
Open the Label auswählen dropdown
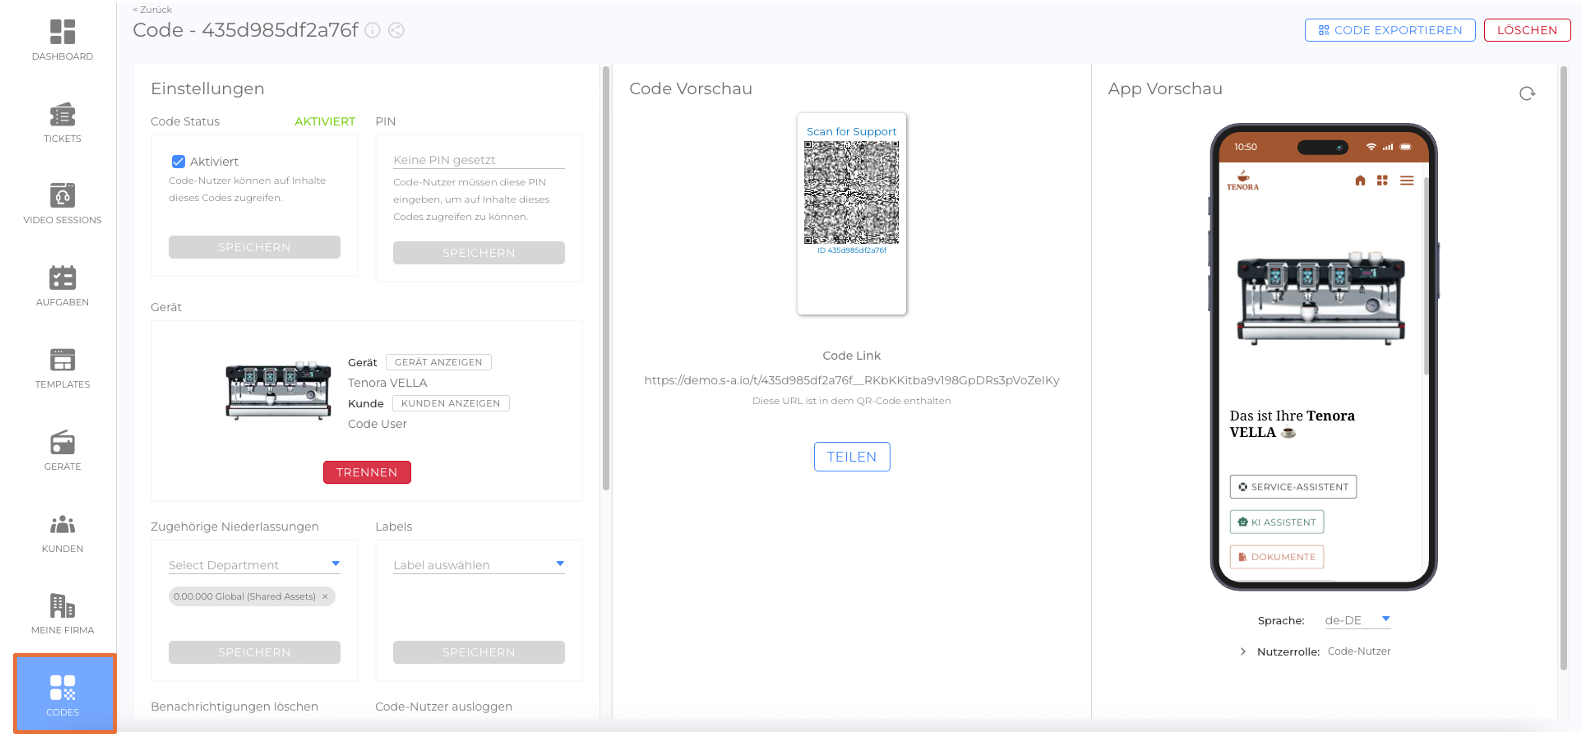click(478, 565)
